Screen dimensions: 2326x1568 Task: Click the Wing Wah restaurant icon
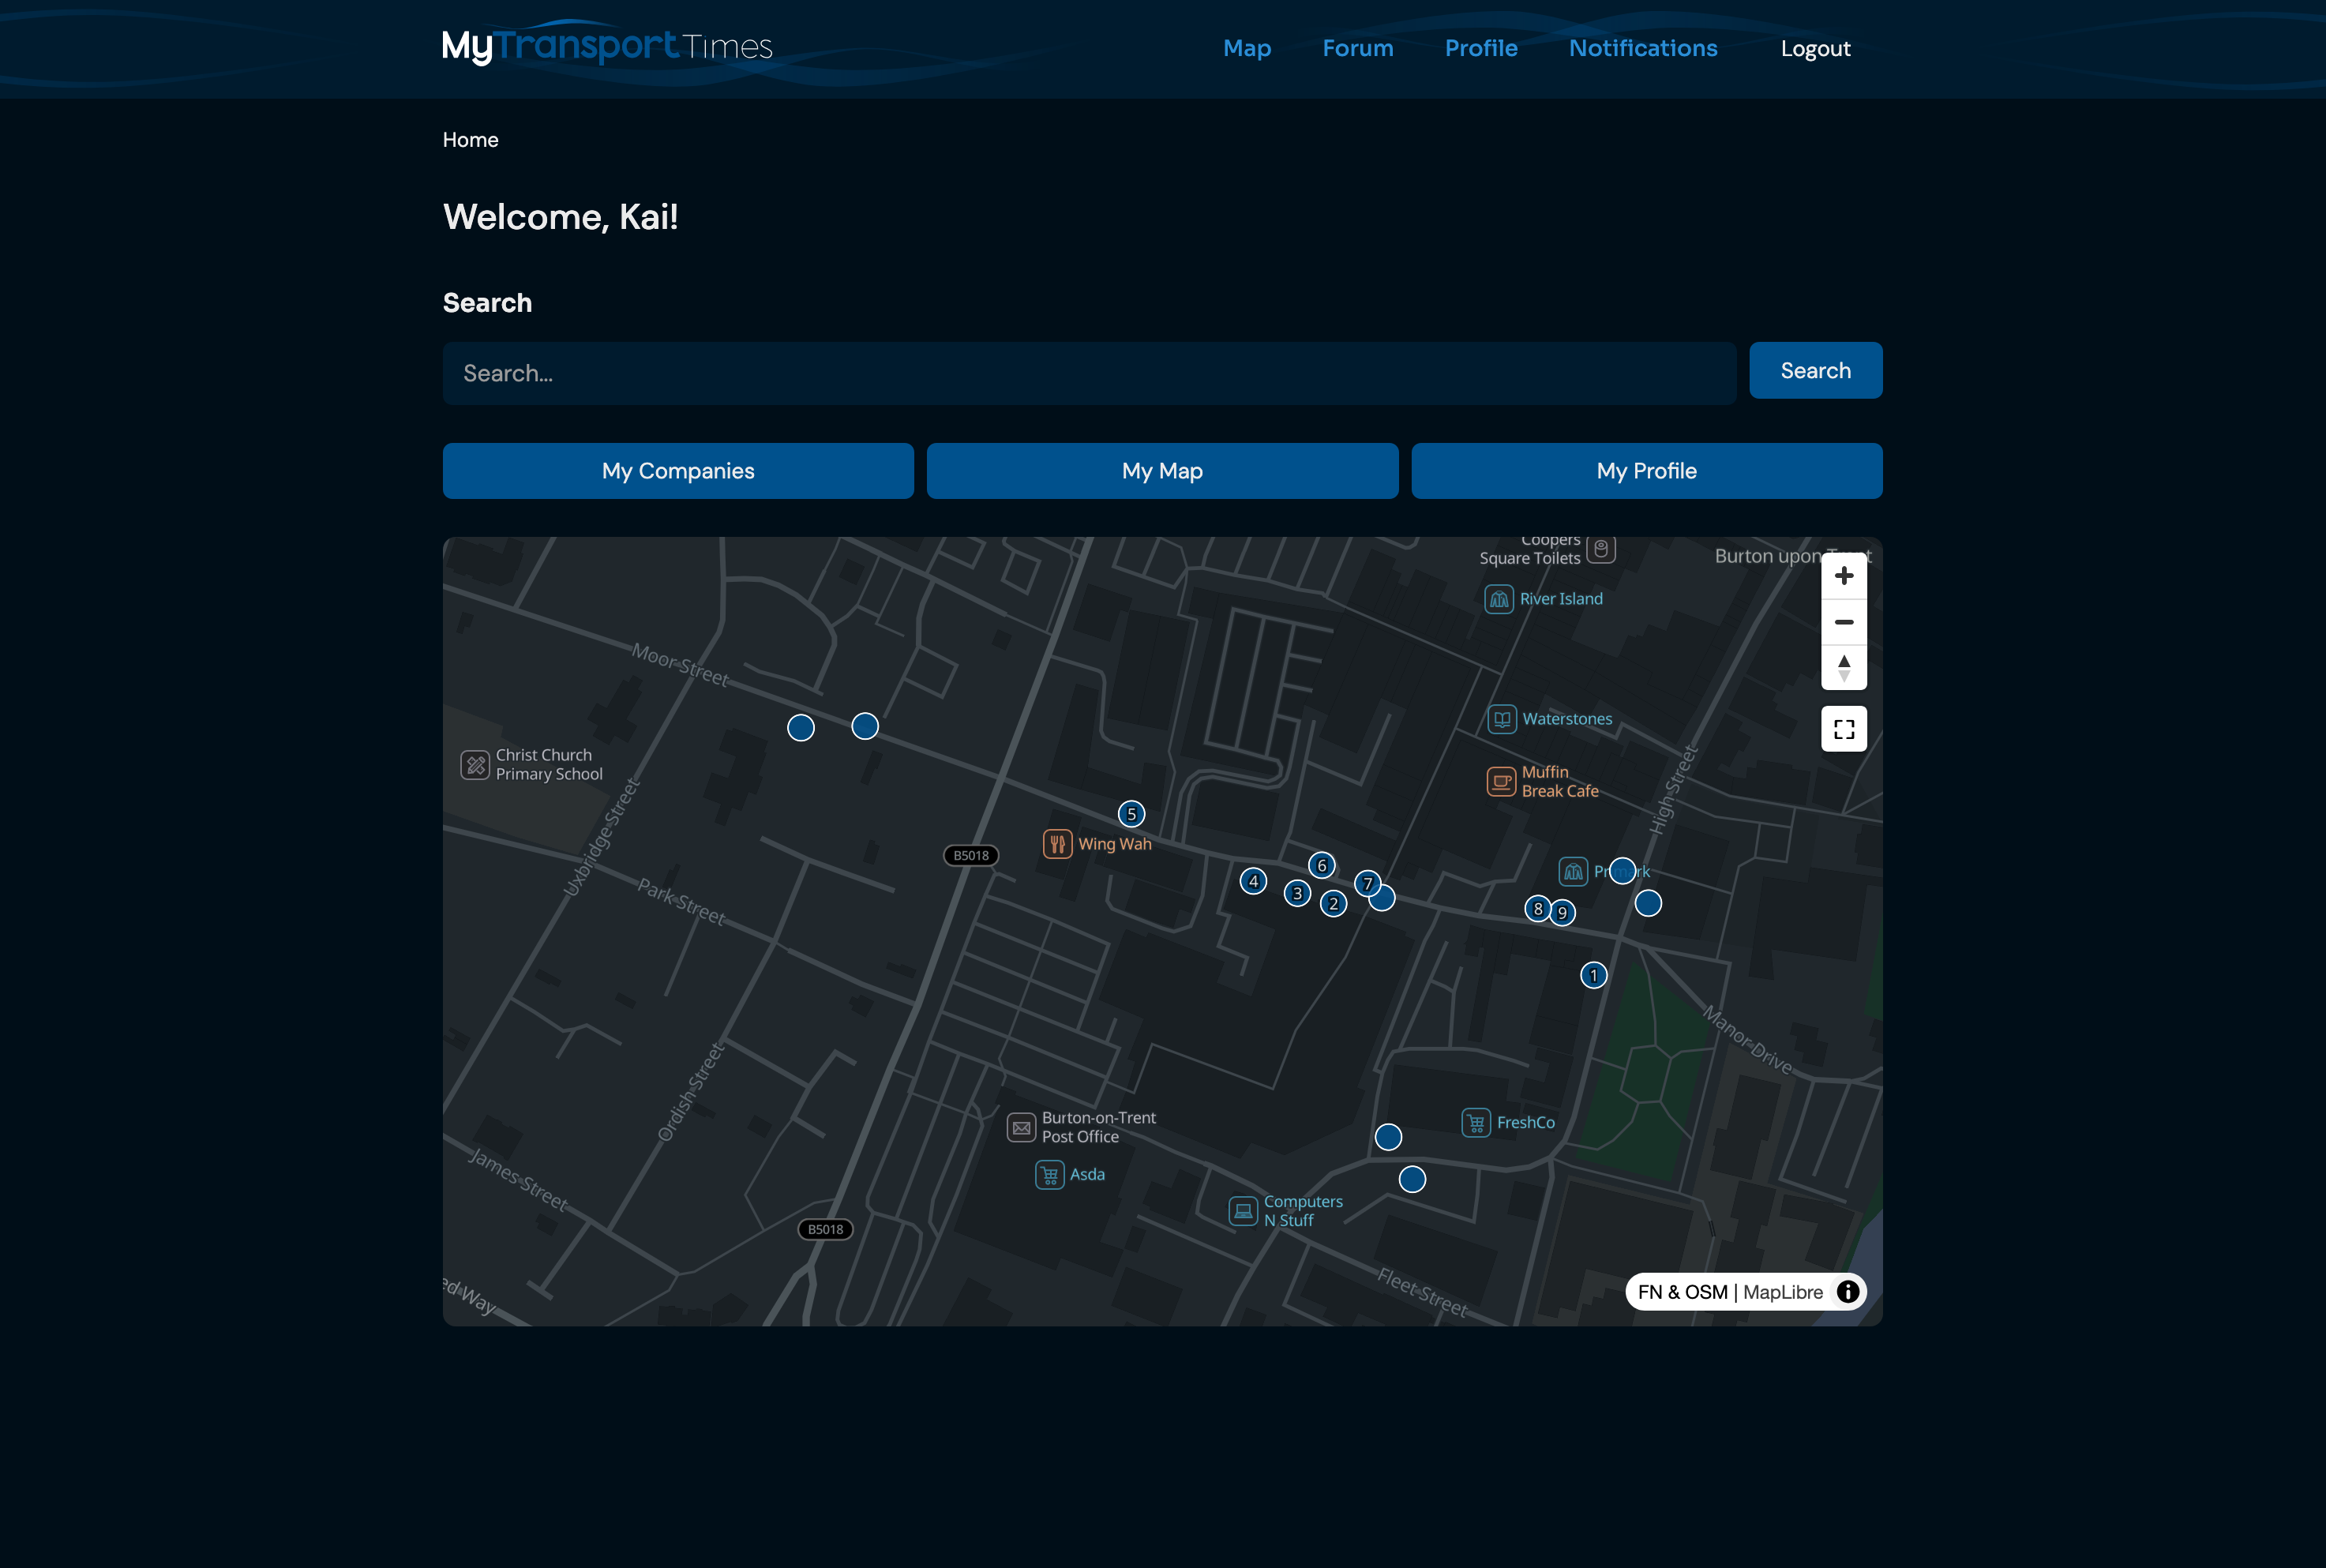point(1057,844)
